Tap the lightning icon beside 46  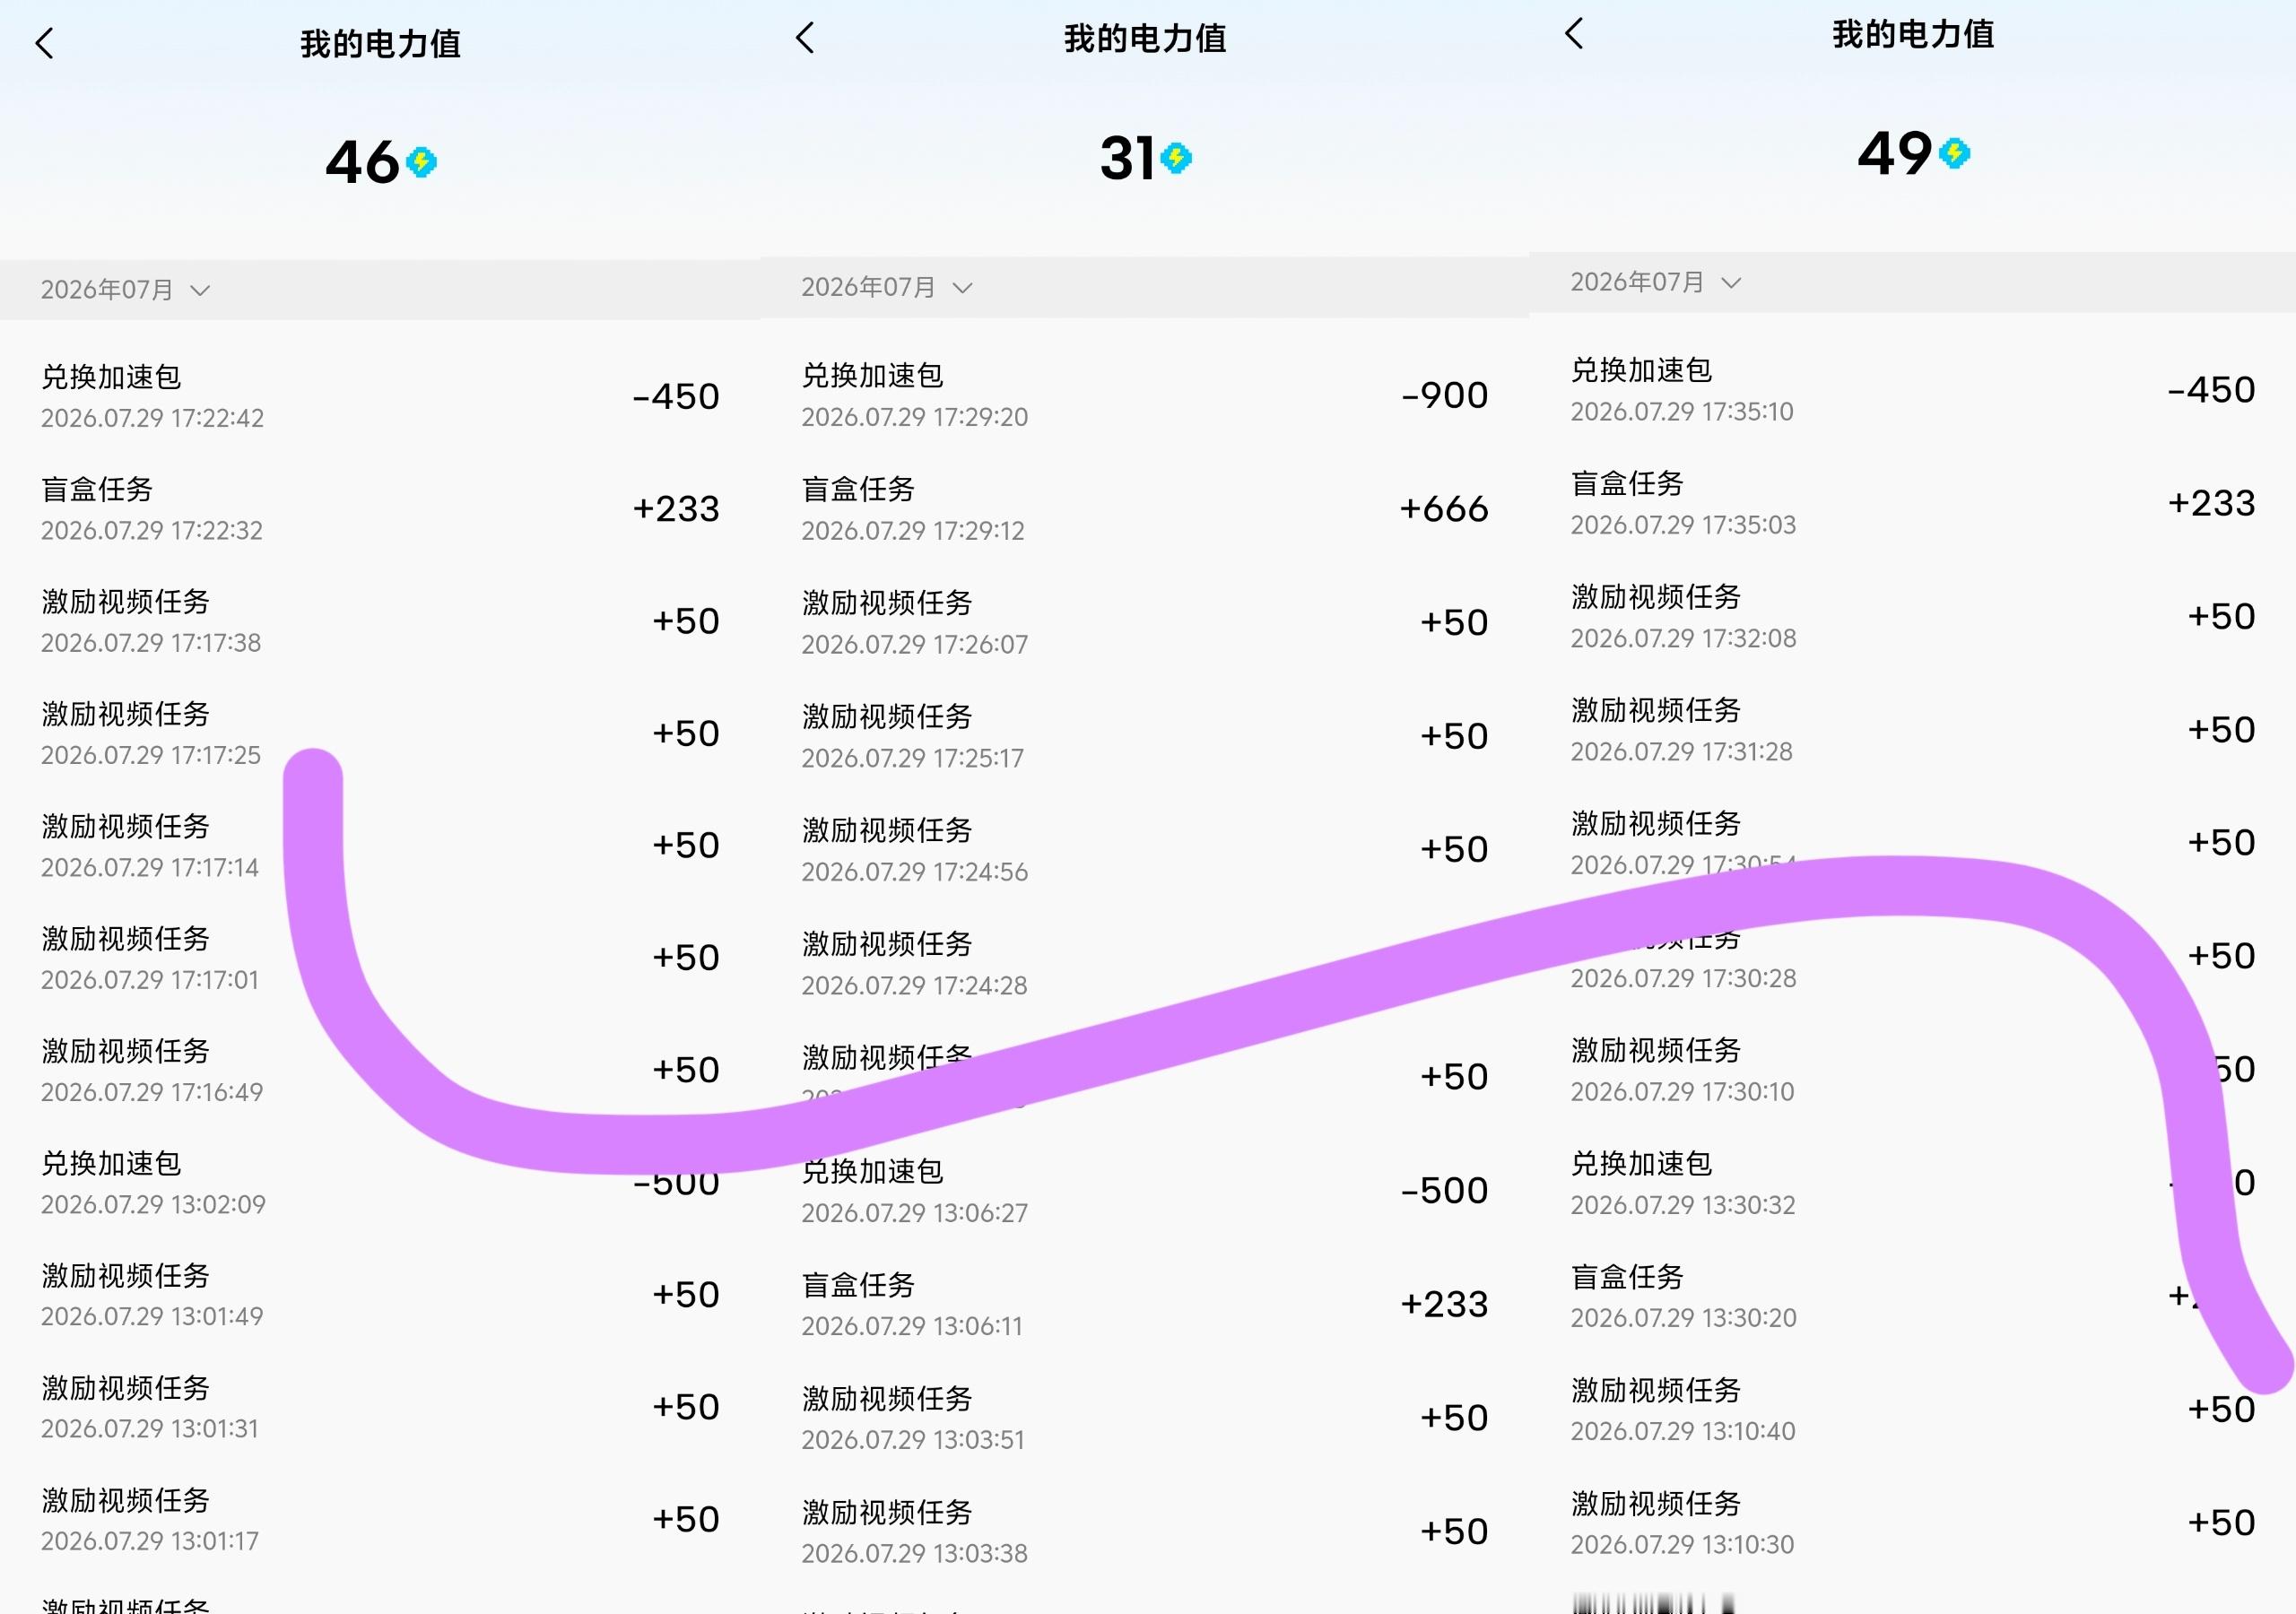point(421,162)
